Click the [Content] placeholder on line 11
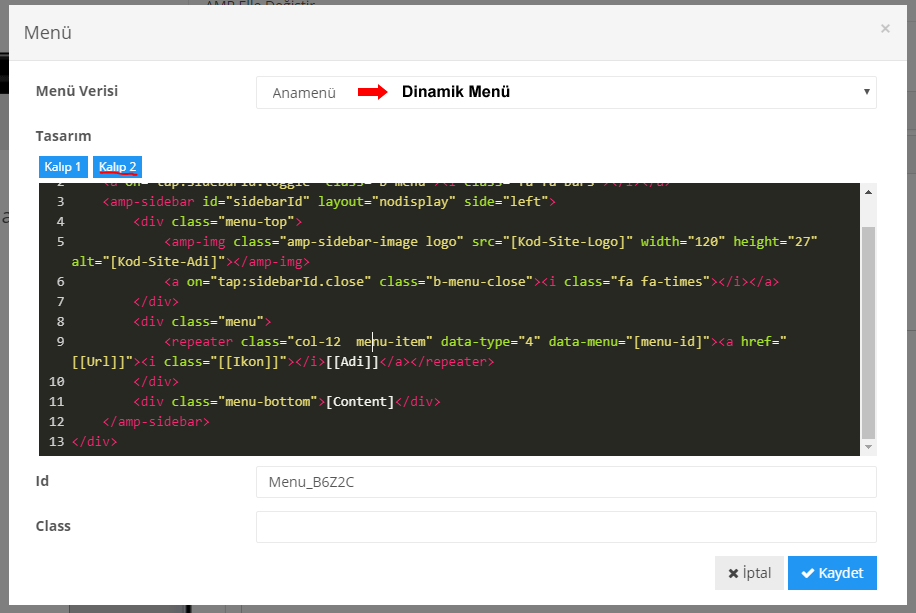 click(360, 402)
